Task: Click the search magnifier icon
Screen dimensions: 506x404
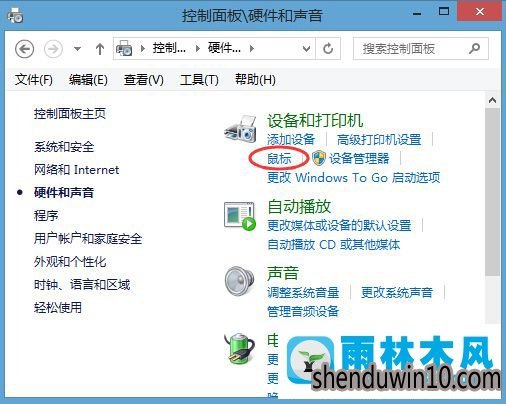Action: pos(474,49)
